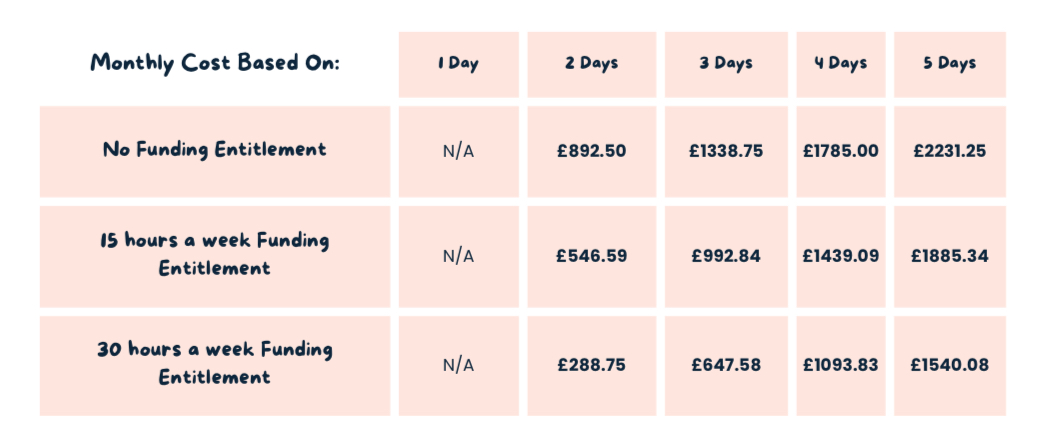Click the Monthly Cost Based On heading
Image resolution: width=1042 pixels, height=433 pixels.
coord(215,64)
